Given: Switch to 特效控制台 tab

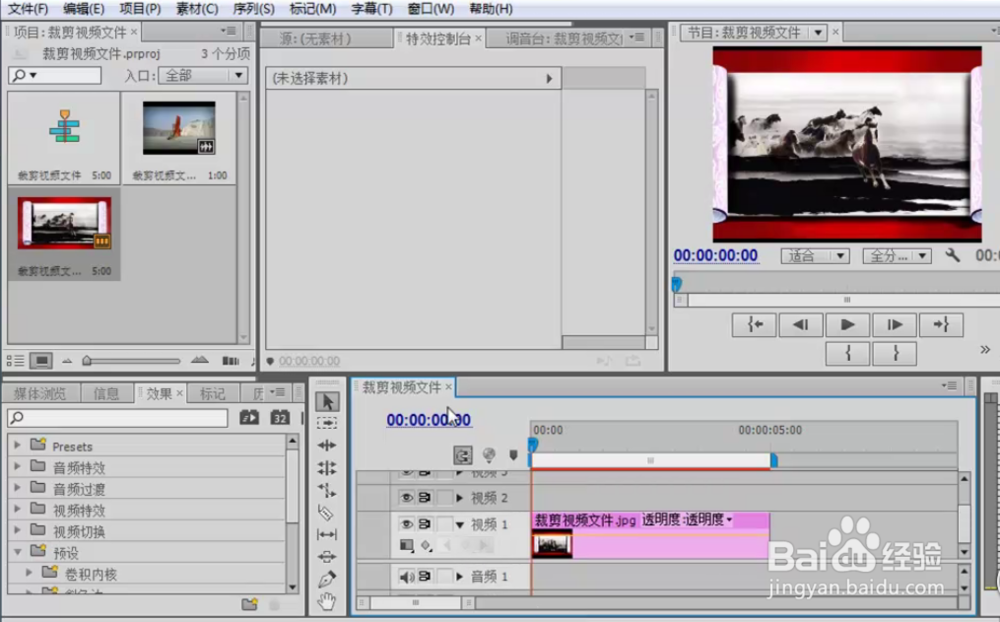Looking at the screenshot, I should (x=438, y=39).
